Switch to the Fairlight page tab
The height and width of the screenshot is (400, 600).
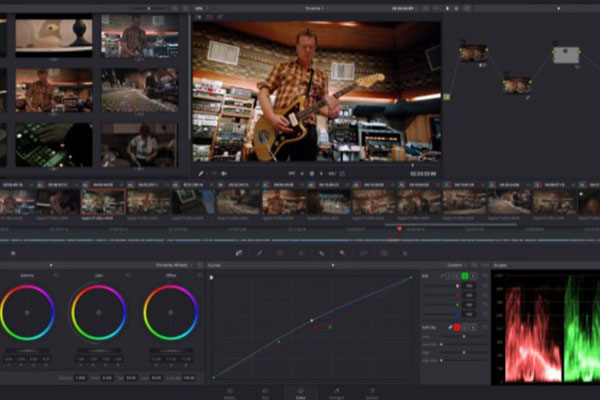click(336, 393)
